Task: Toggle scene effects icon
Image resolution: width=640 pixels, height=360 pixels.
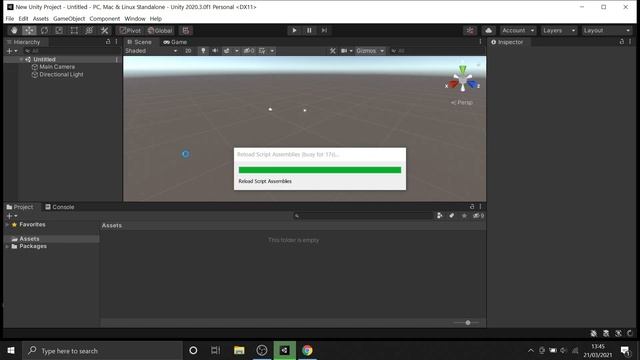Action: (227, 51)
